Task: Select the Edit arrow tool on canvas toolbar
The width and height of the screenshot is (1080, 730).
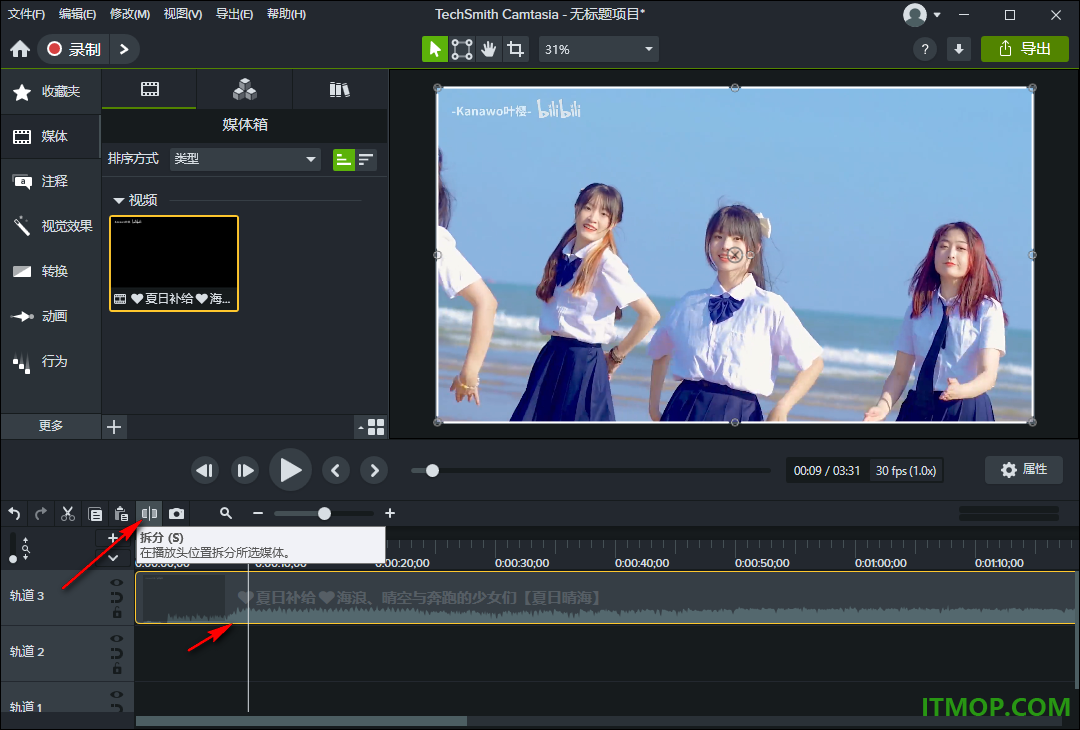Action: [x=435, y=49]
